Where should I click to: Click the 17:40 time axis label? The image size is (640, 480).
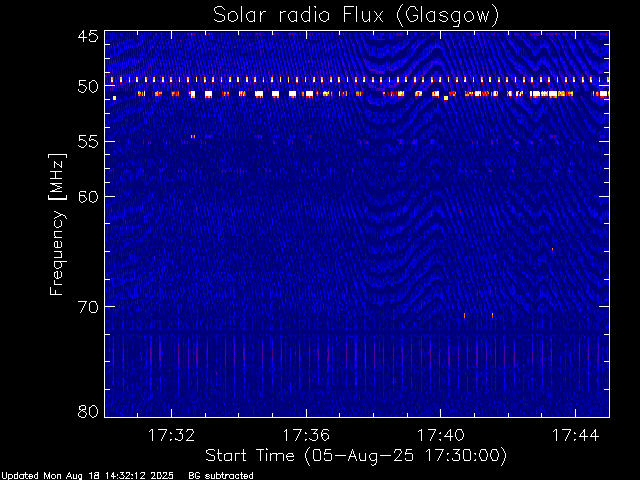(440, 435)
